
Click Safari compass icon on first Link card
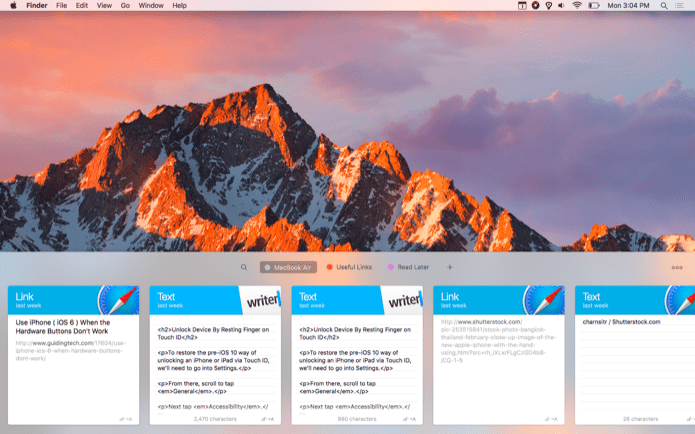[x=118, y=300]
